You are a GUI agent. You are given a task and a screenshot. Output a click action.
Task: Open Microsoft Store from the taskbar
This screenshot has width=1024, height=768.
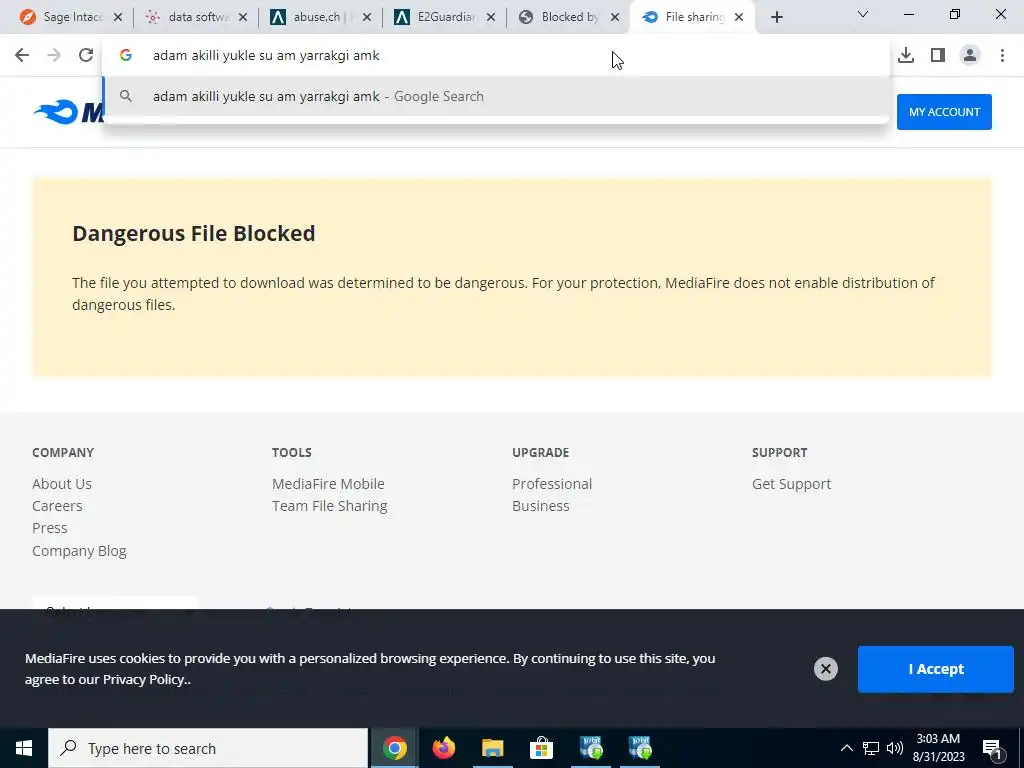[541, 748]
